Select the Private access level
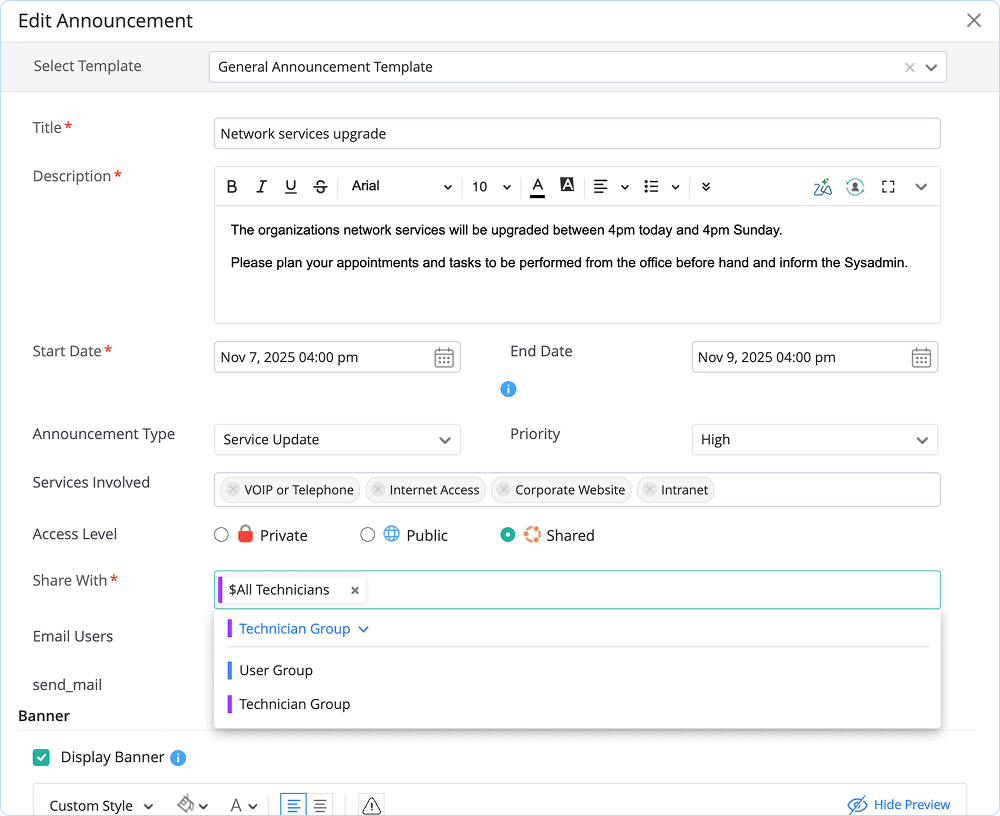Image resolution: width=1000 pixels, height=816 pixels. [221, 534]
